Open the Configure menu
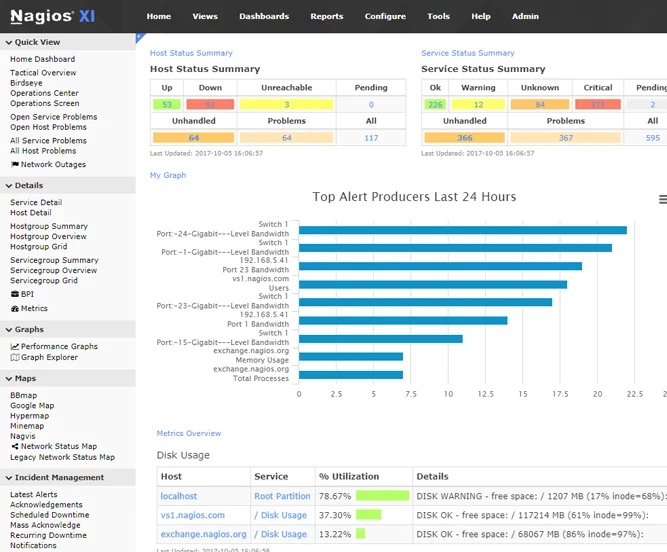 tap(385, 16)
